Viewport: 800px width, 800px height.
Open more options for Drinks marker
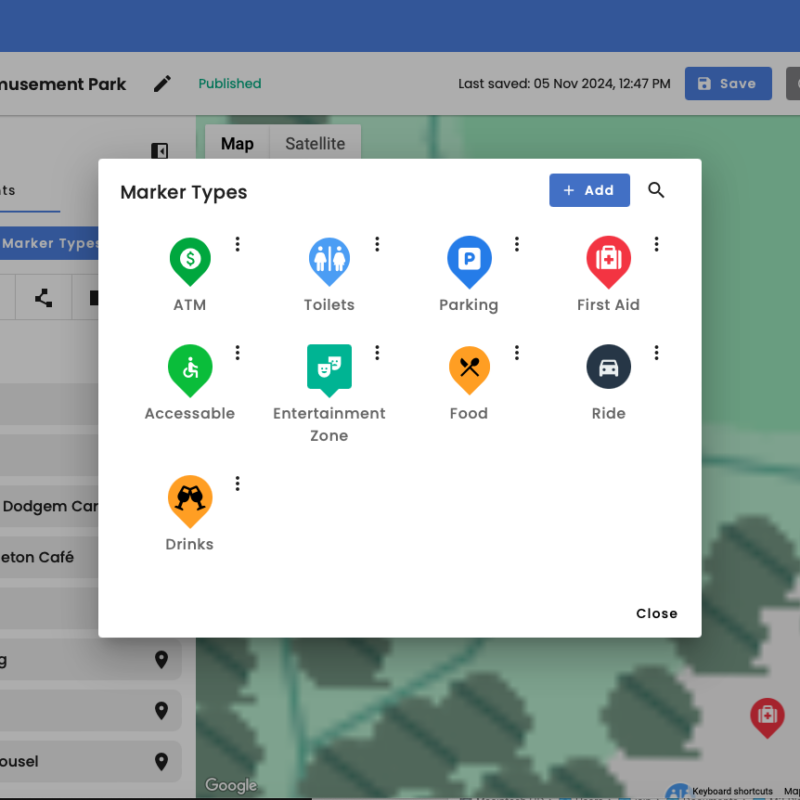pos(238,484)
